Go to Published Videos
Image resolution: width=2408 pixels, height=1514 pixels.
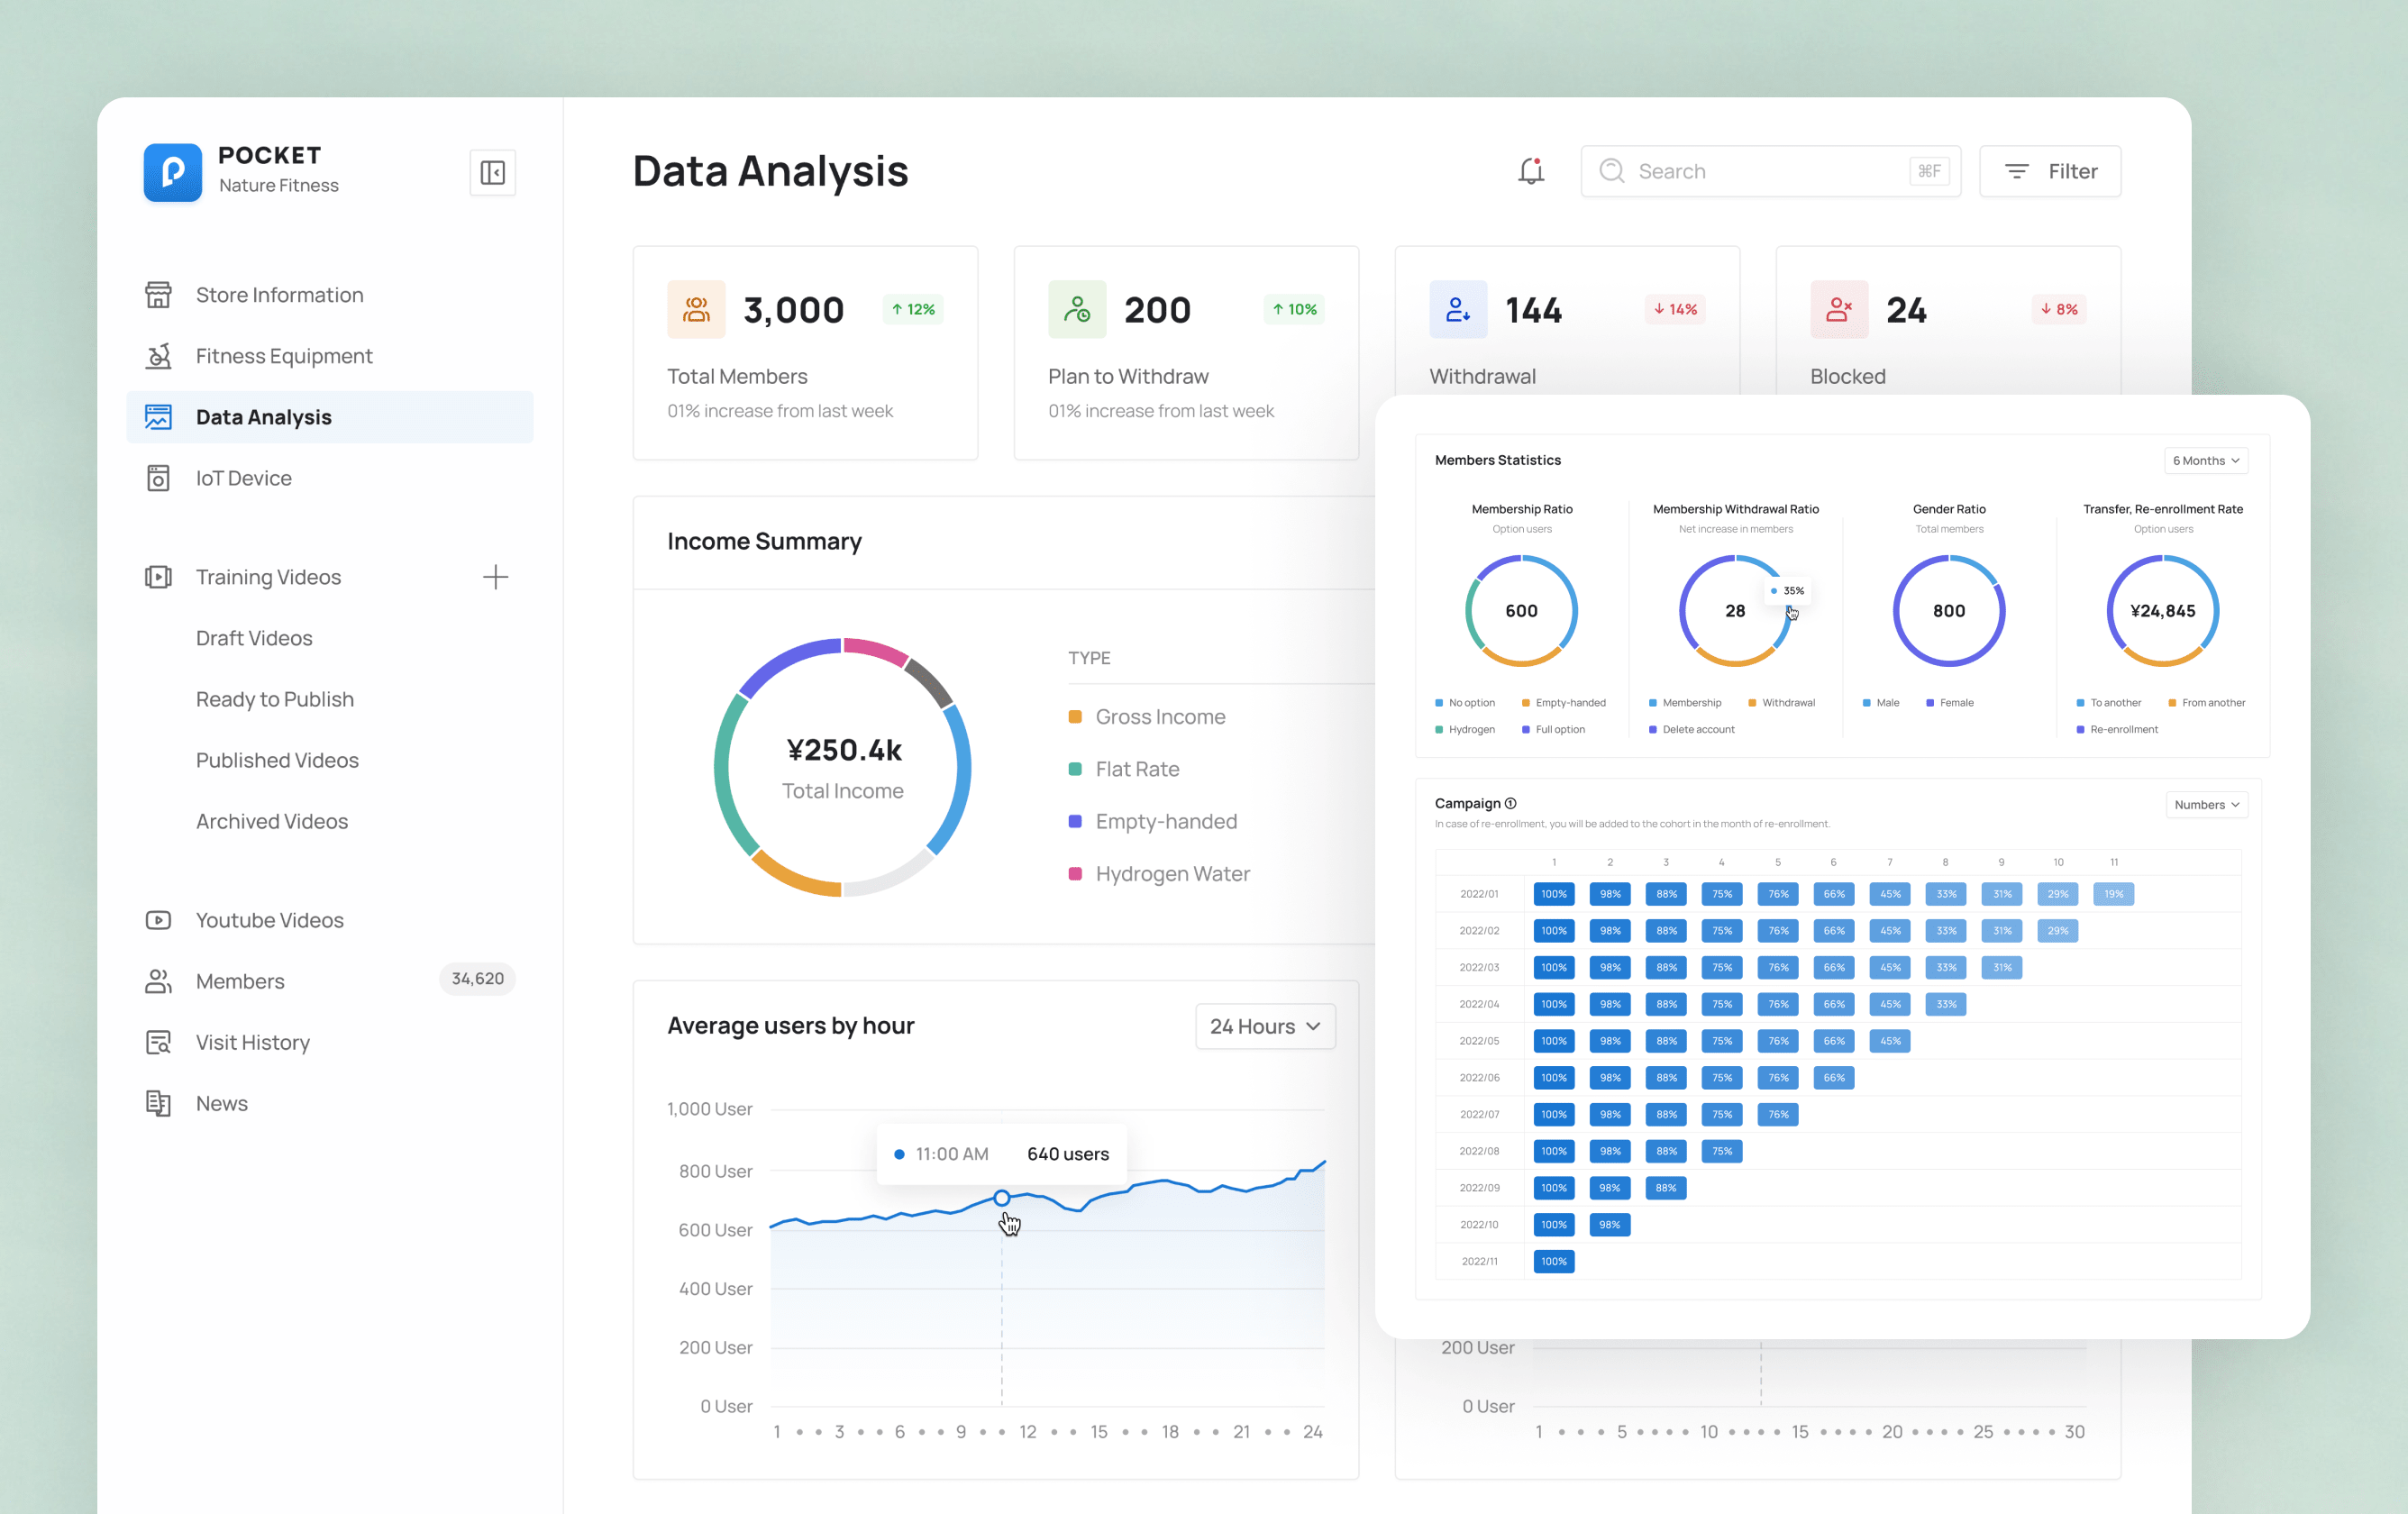(x=277, y=760)
